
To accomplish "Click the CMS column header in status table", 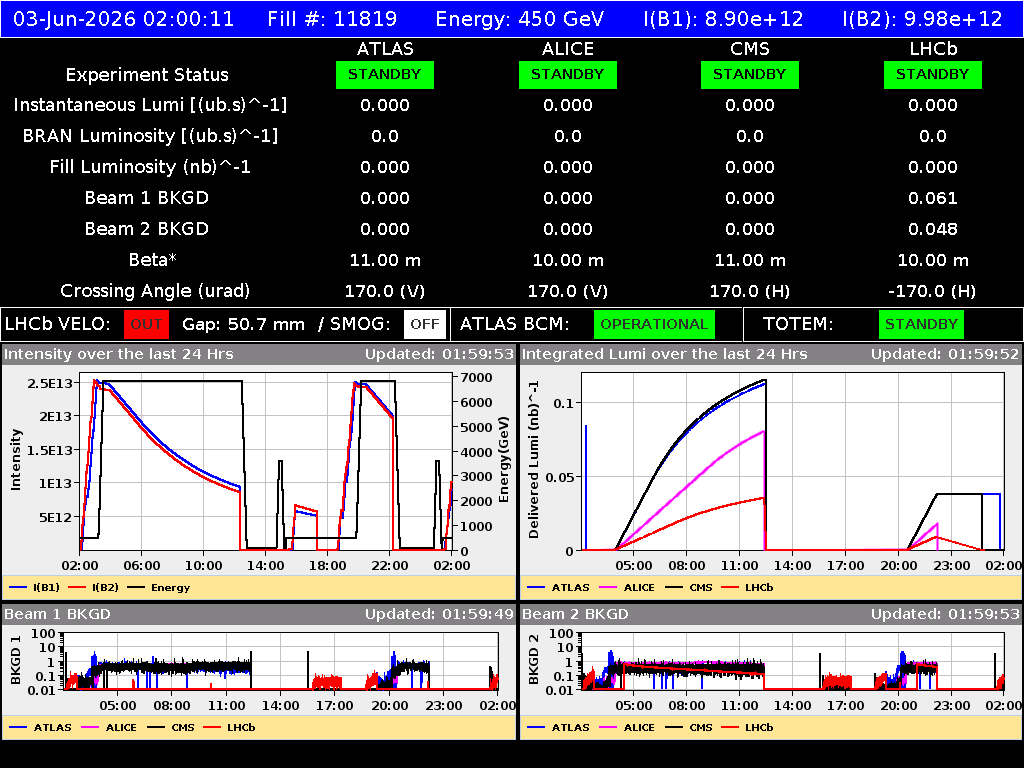I will click(750, 49).
